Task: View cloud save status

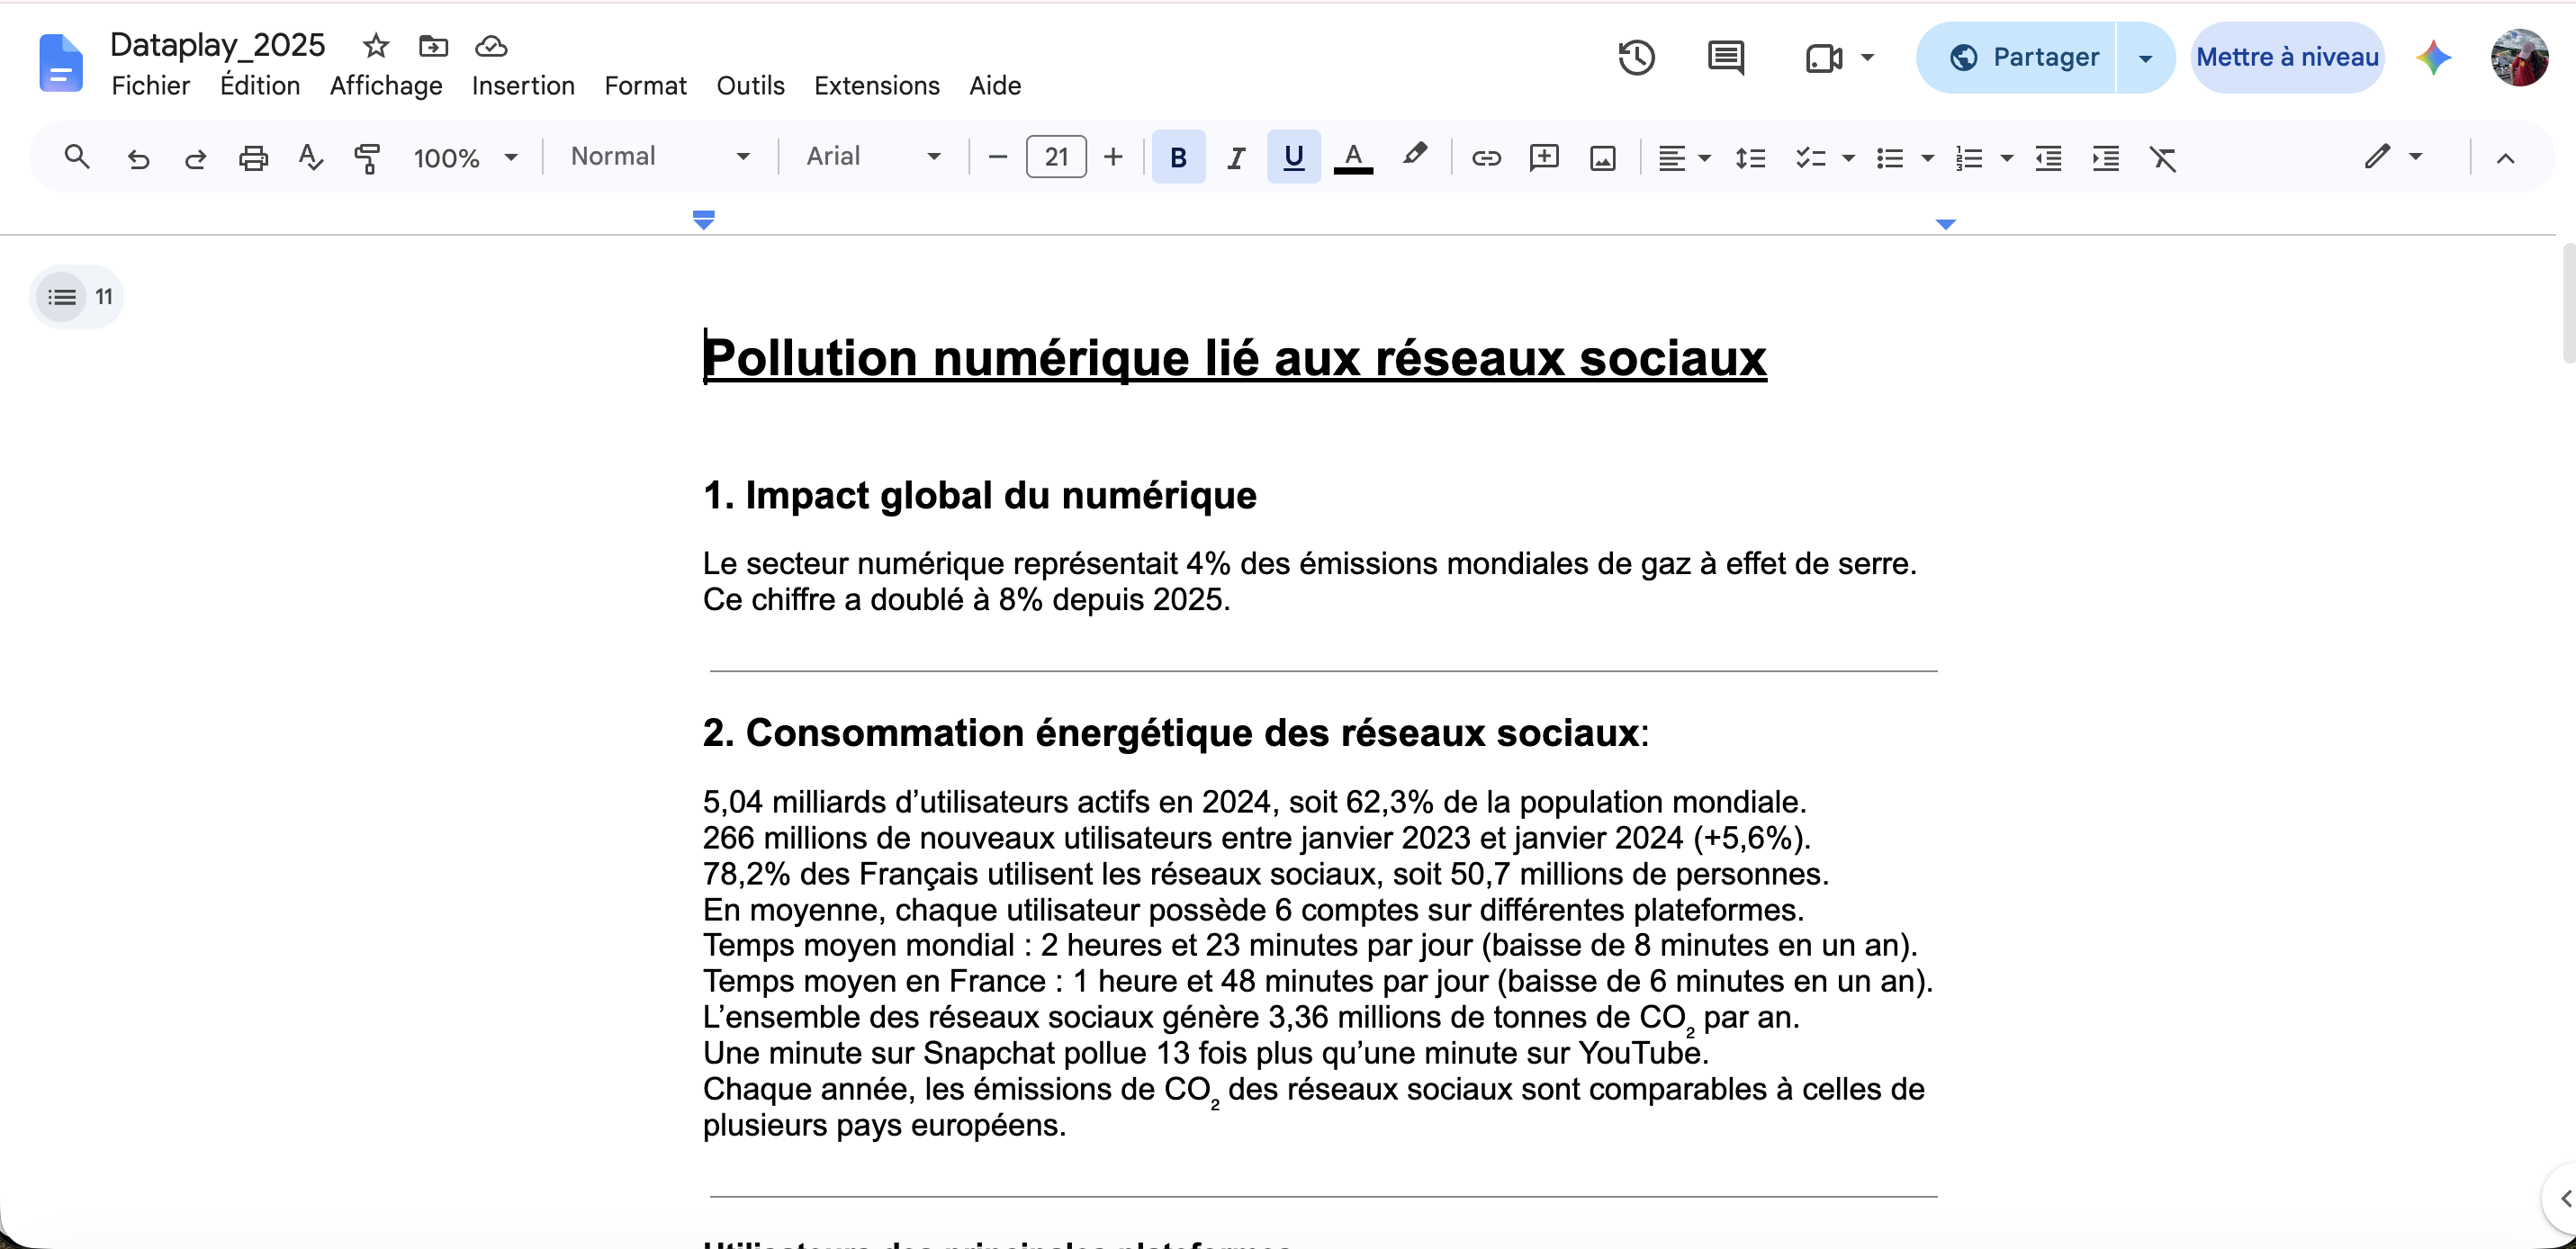Action: click(x=491, y=45)
